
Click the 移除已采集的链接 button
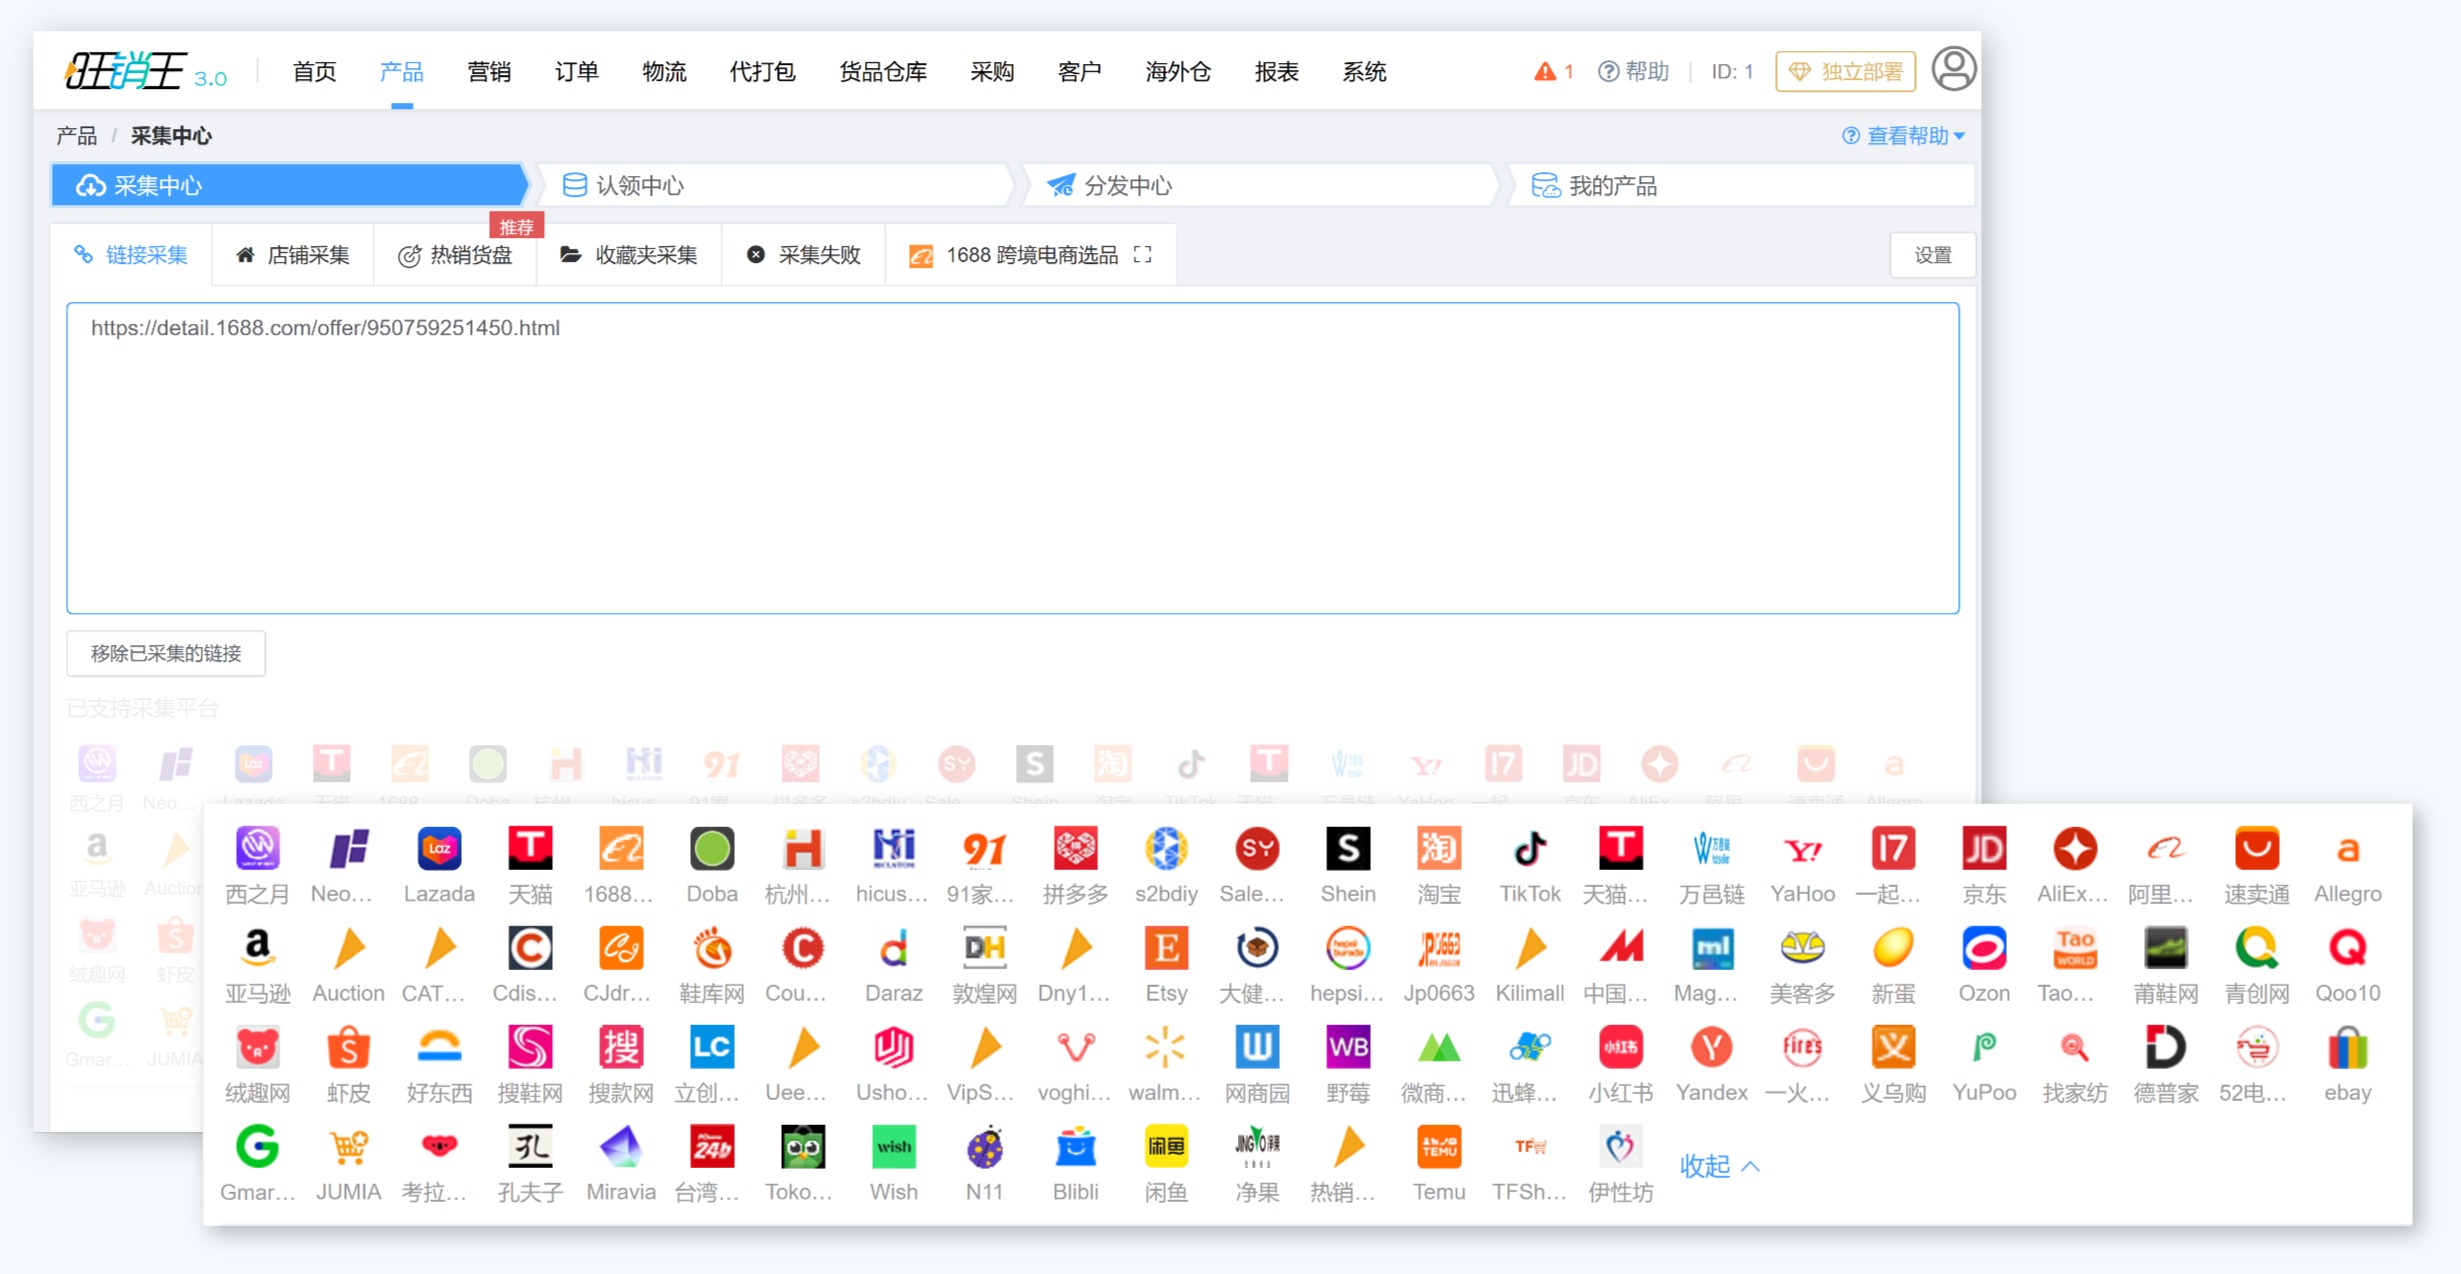coord(166,653)
